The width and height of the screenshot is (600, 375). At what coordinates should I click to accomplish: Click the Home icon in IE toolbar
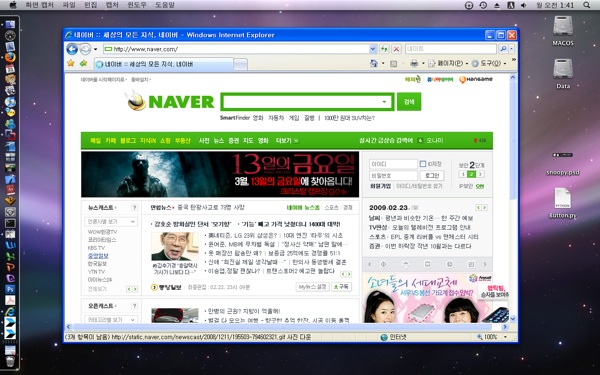(x=373, y=64)
